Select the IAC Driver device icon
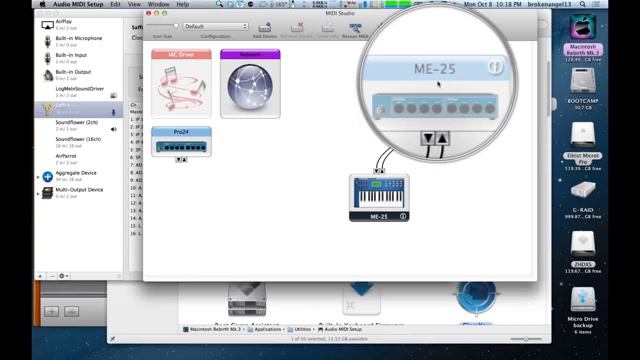 click(x=181, y=84)
